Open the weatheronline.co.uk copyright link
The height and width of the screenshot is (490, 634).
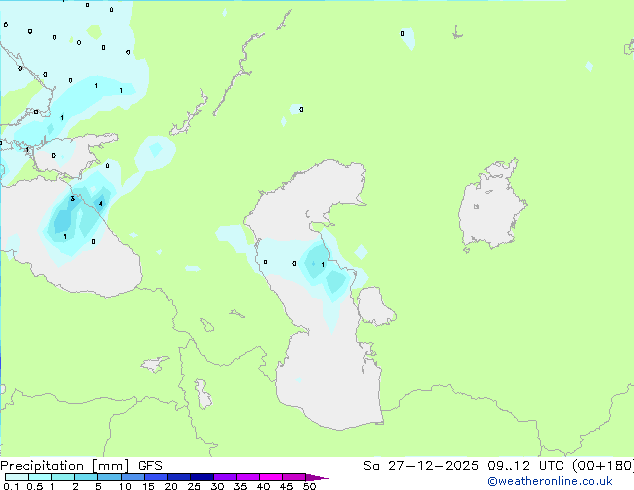549,481
